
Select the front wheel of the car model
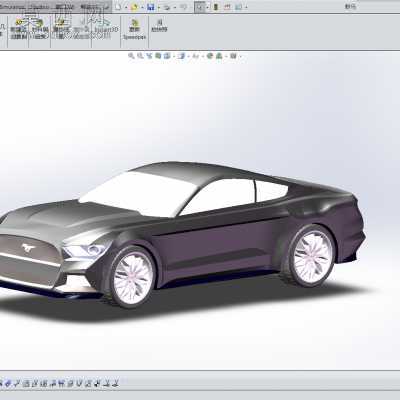point(133,277)
